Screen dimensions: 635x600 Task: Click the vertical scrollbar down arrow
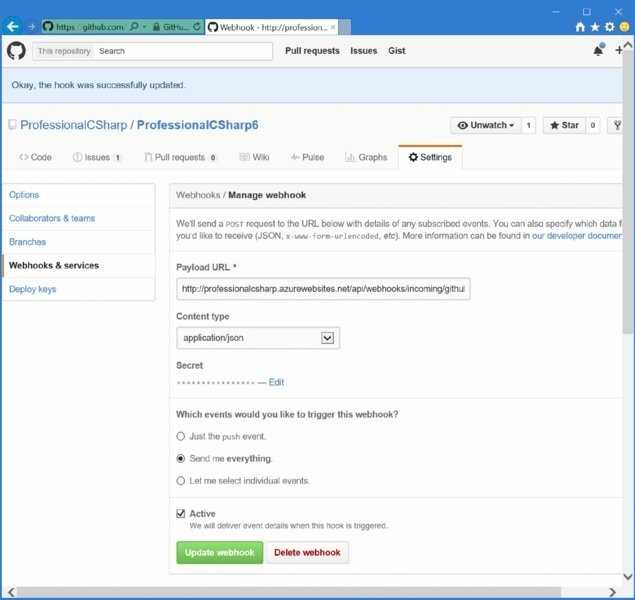(628, 577)
